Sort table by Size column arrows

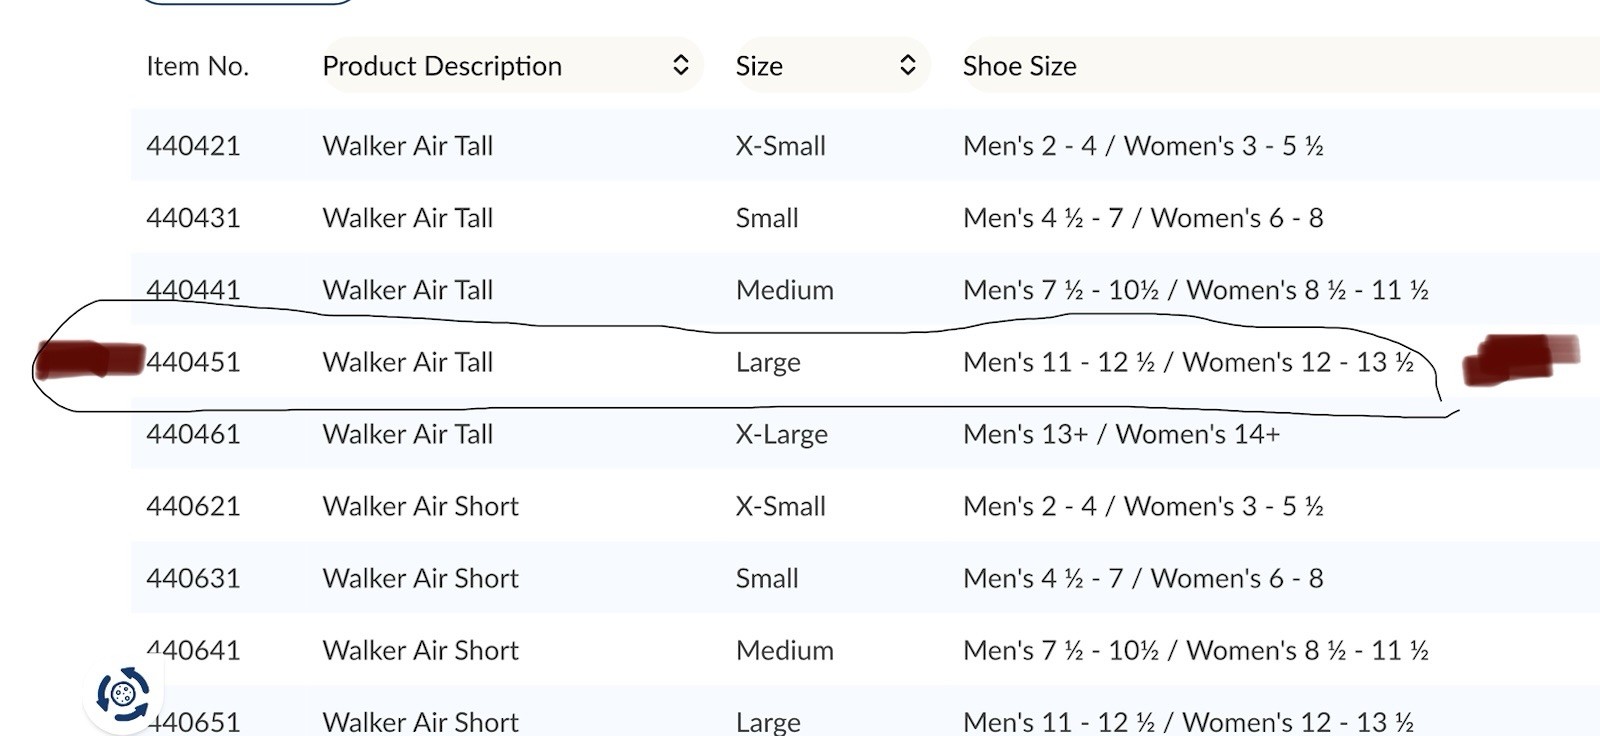click(907, 66)
